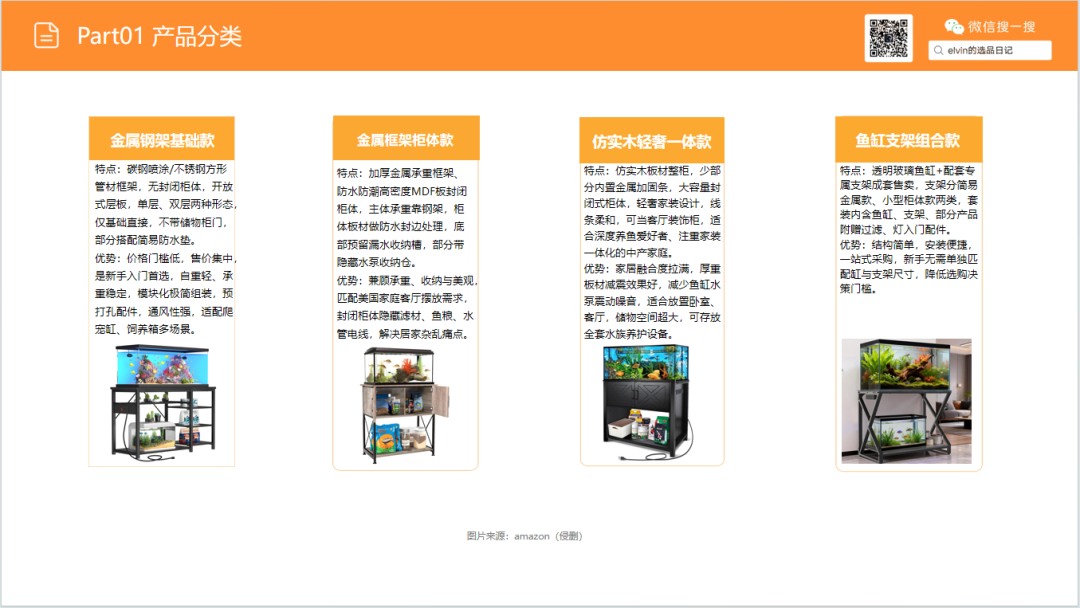Select the 微信搜一搜 label
The height and width of the screenshot is (608, 1080).
[x=1001, y=27]
